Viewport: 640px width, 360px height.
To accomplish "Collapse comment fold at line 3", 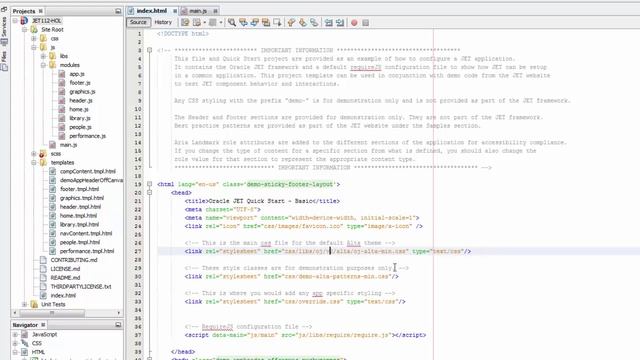I will click(x=150, y=50).
